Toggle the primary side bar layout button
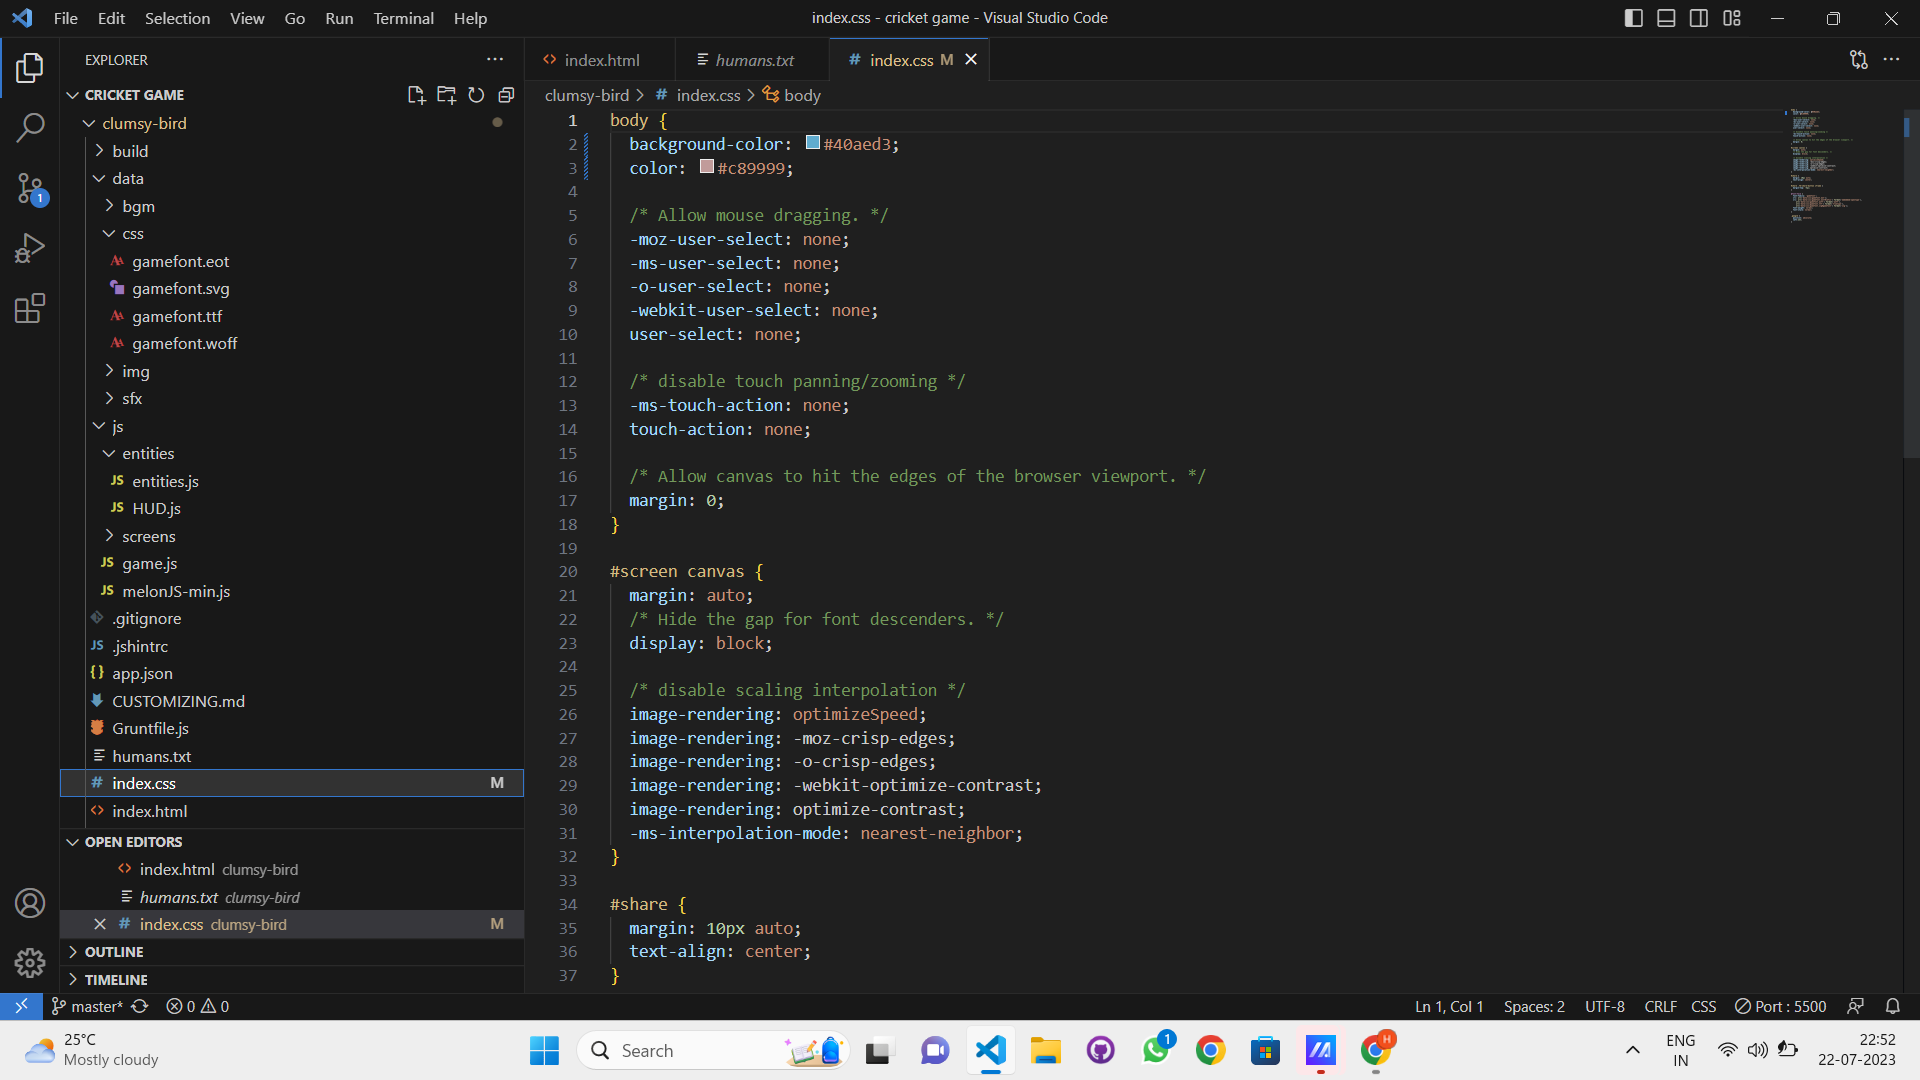The width and height of the screenshot is (1920, 1080). [x=1633, y=18]
